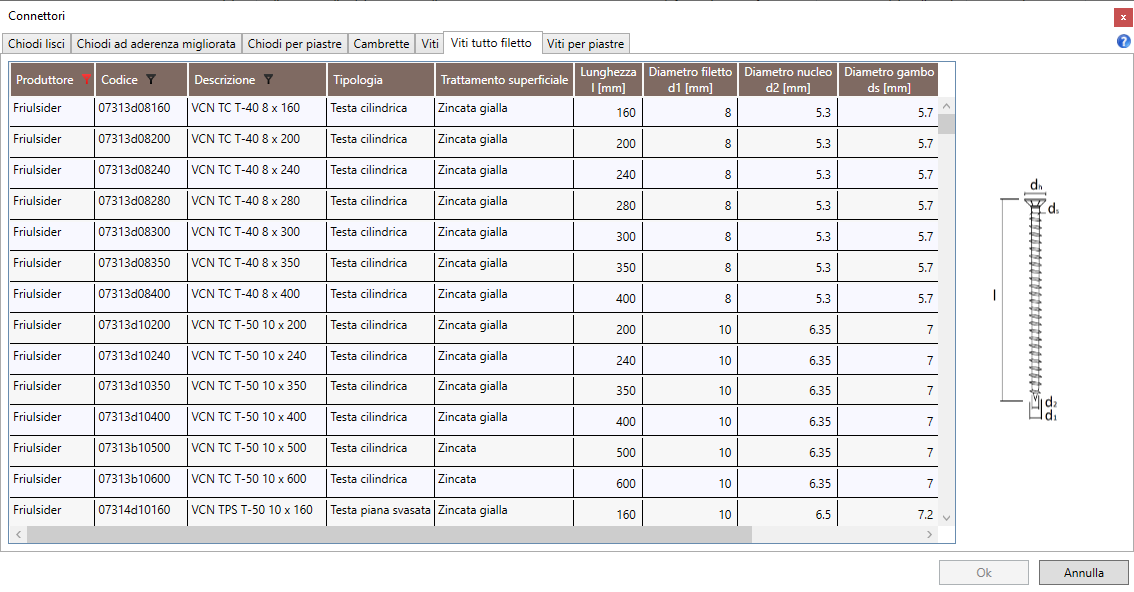The image size is (1134, 592).
Task: Click the vertical scrollbar up arrow
Action: pyautogui.click(x=946, y=106)
